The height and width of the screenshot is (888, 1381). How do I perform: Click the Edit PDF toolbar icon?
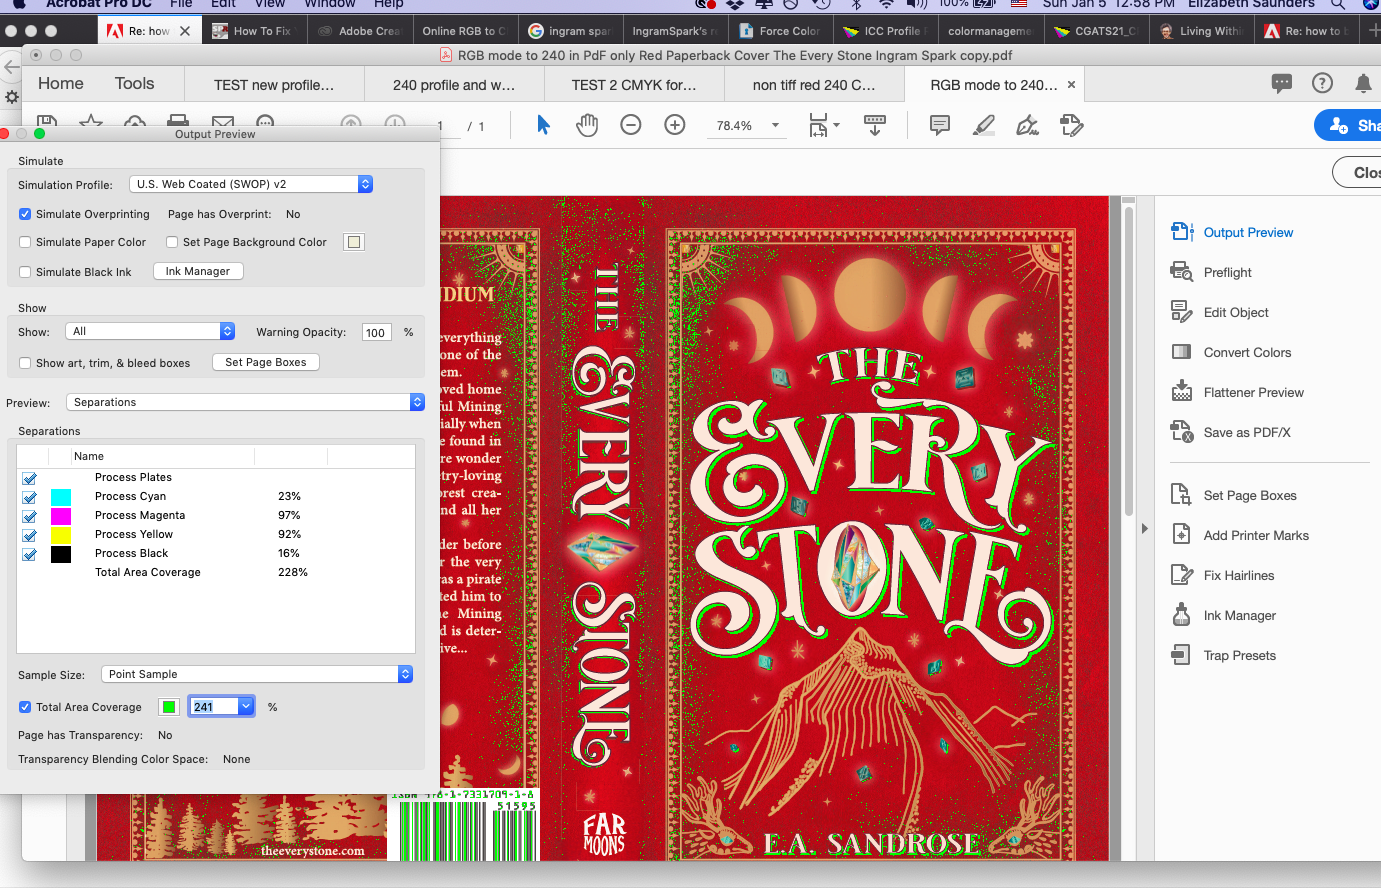click(x=1071, y=125)
